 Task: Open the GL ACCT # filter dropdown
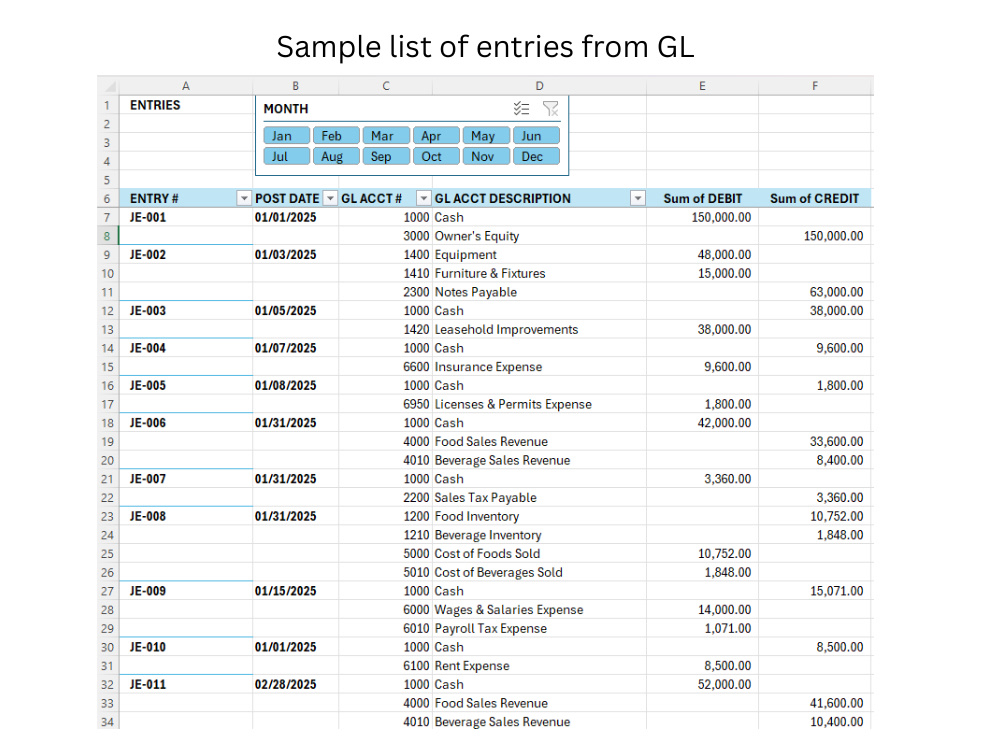pos(423,198)
